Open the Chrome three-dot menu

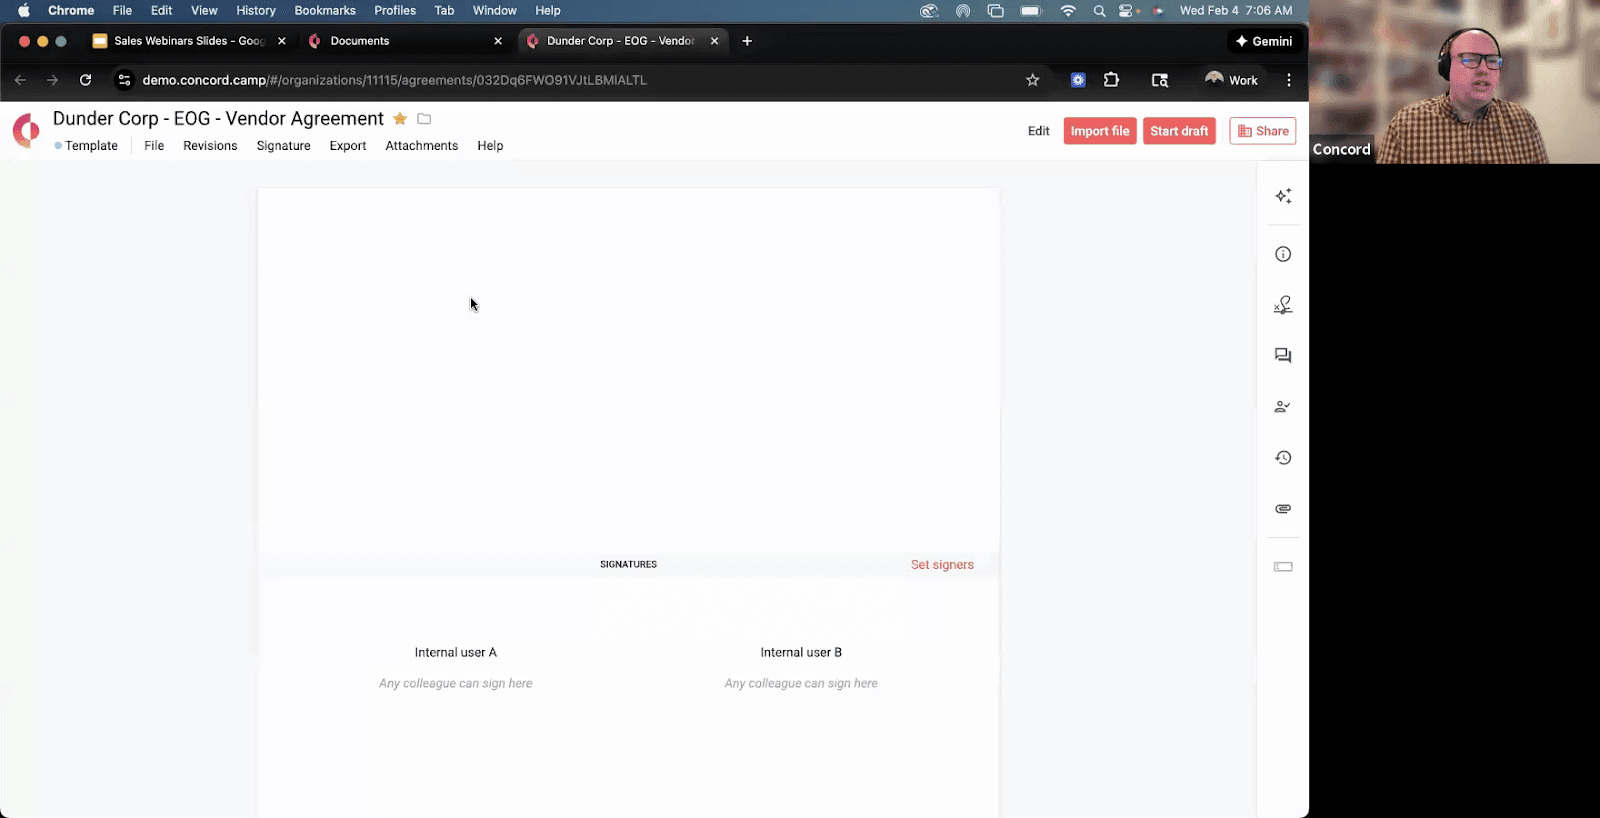(x=1289, y=80)
